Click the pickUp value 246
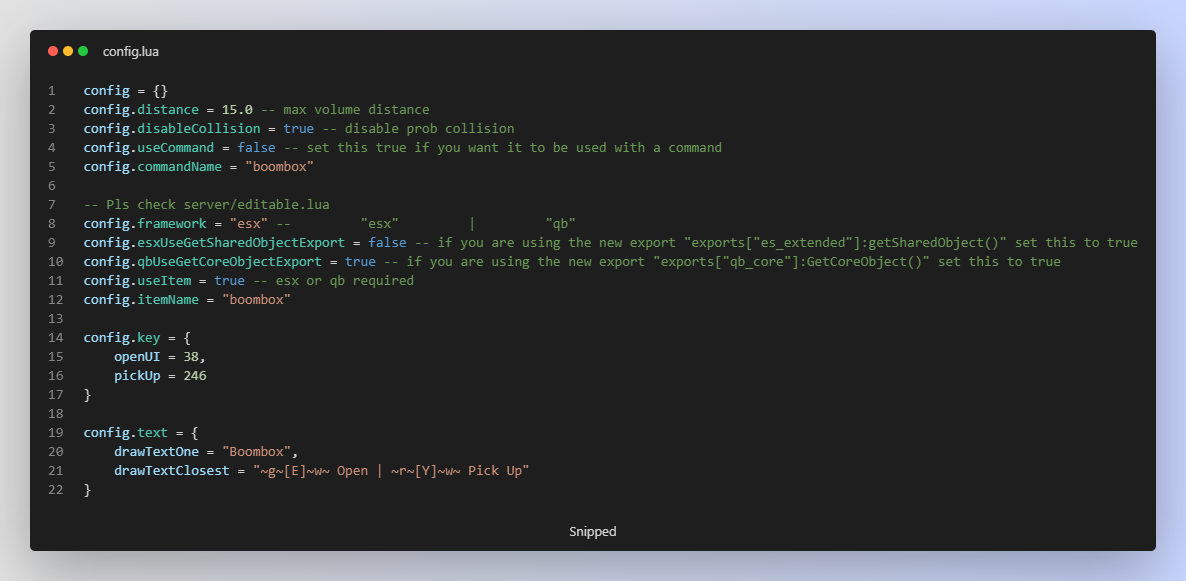The height and width of the screenshot is (581, 1186). click(x=195, y=376)
